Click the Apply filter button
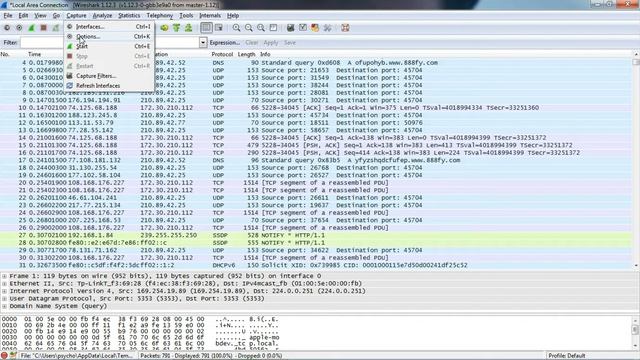This screenshot has height=360, width=640. 271,42
